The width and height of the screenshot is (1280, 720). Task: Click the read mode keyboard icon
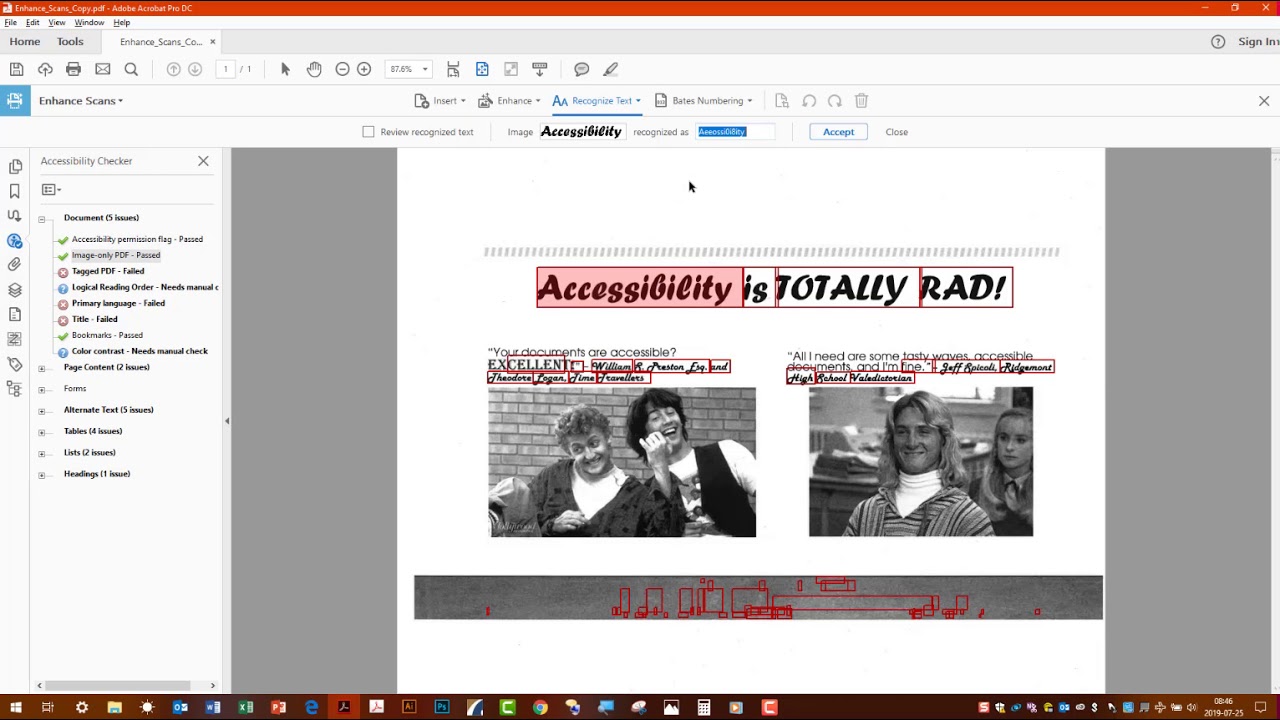click(540, 69)
